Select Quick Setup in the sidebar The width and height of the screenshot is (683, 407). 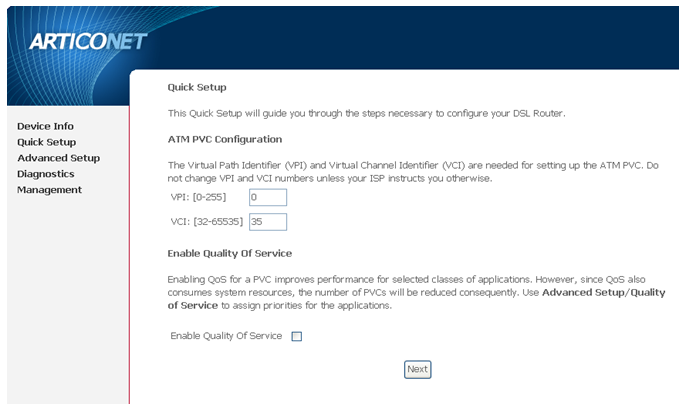point(47,142)
